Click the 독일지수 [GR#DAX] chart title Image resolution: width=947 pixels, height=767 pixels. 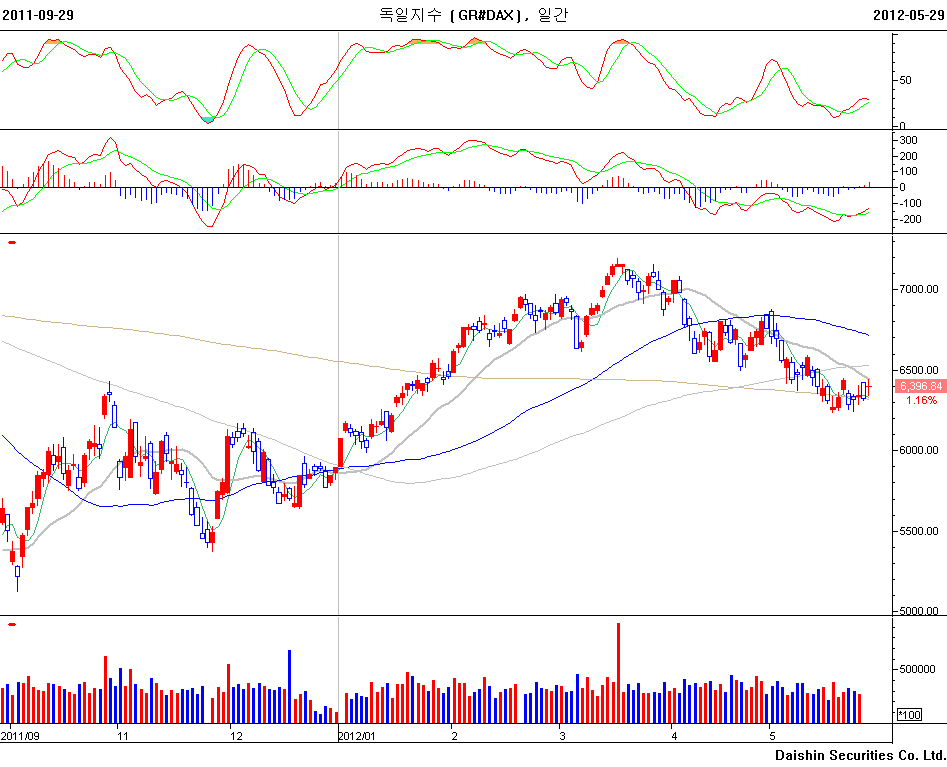[x=472, y=15]
